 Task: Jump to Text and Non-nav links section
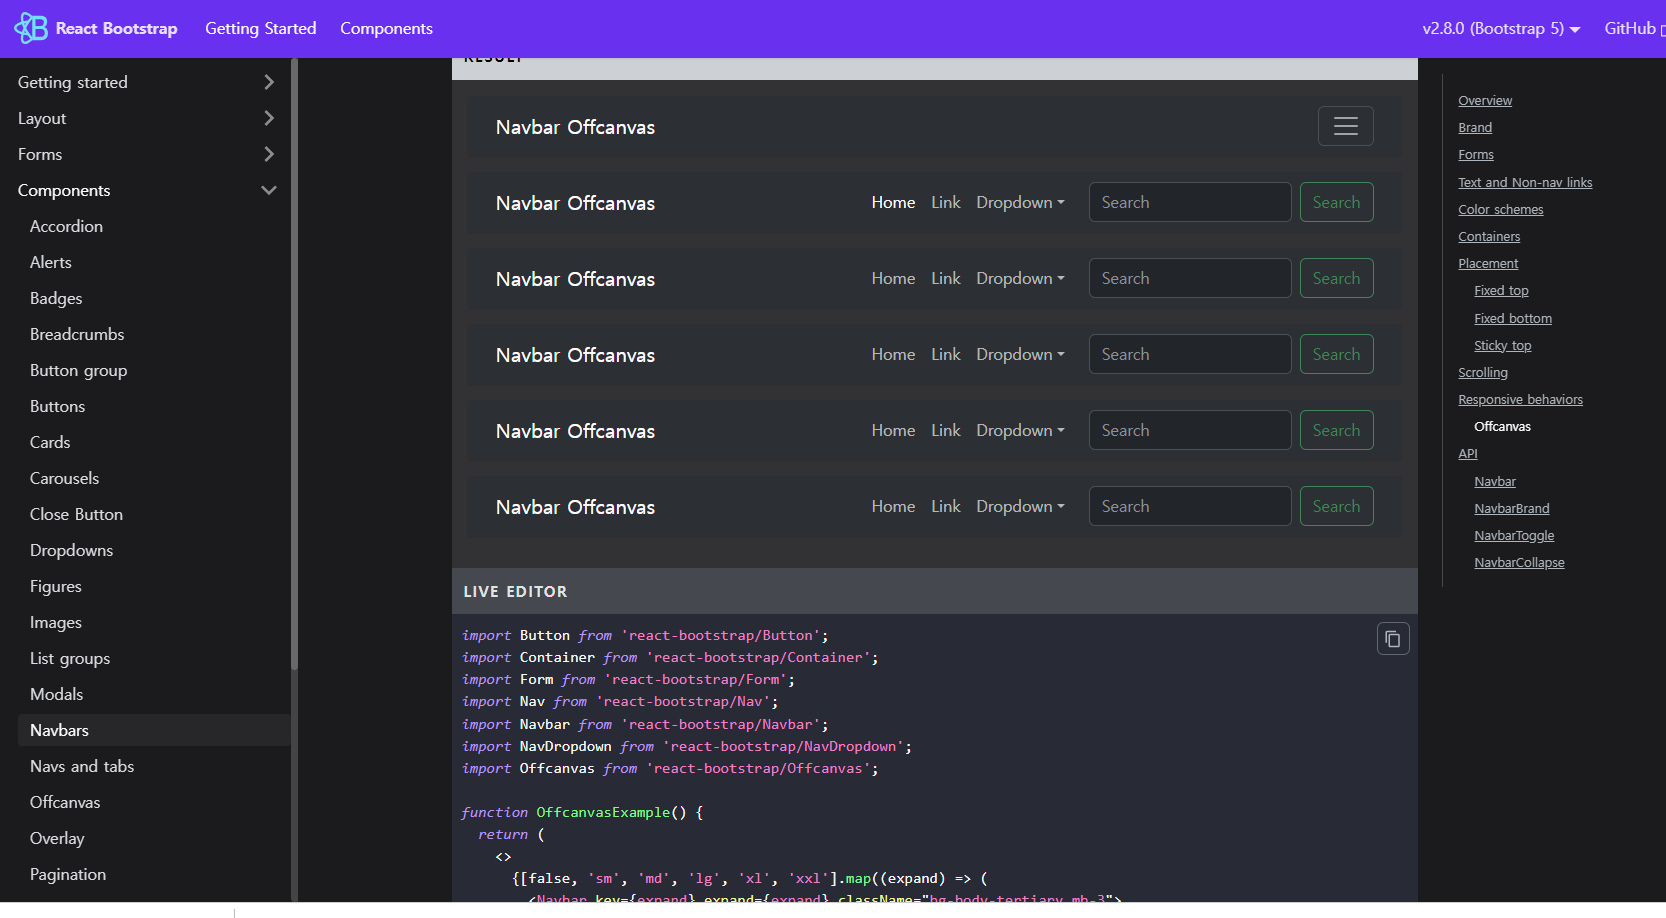pyautogui.click(x=1525, y=182)
